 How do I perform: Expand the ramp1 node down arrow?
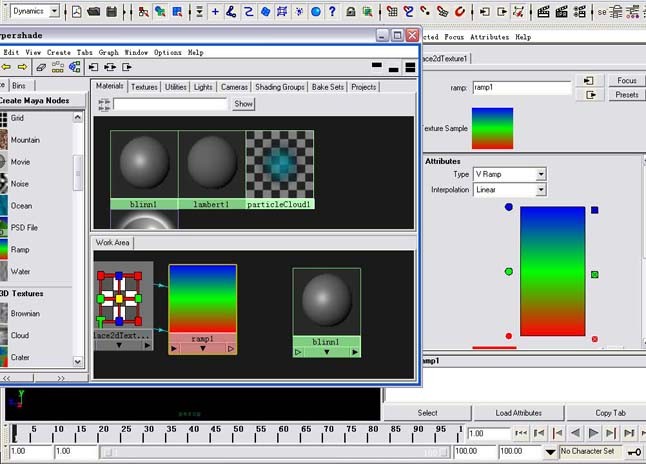(x=202, y=349)
